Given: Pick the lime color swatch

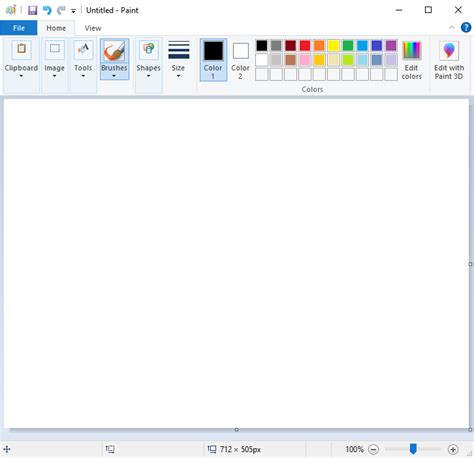Looking at the screenshot, I should pyautogui.click(x=348, y=60).
